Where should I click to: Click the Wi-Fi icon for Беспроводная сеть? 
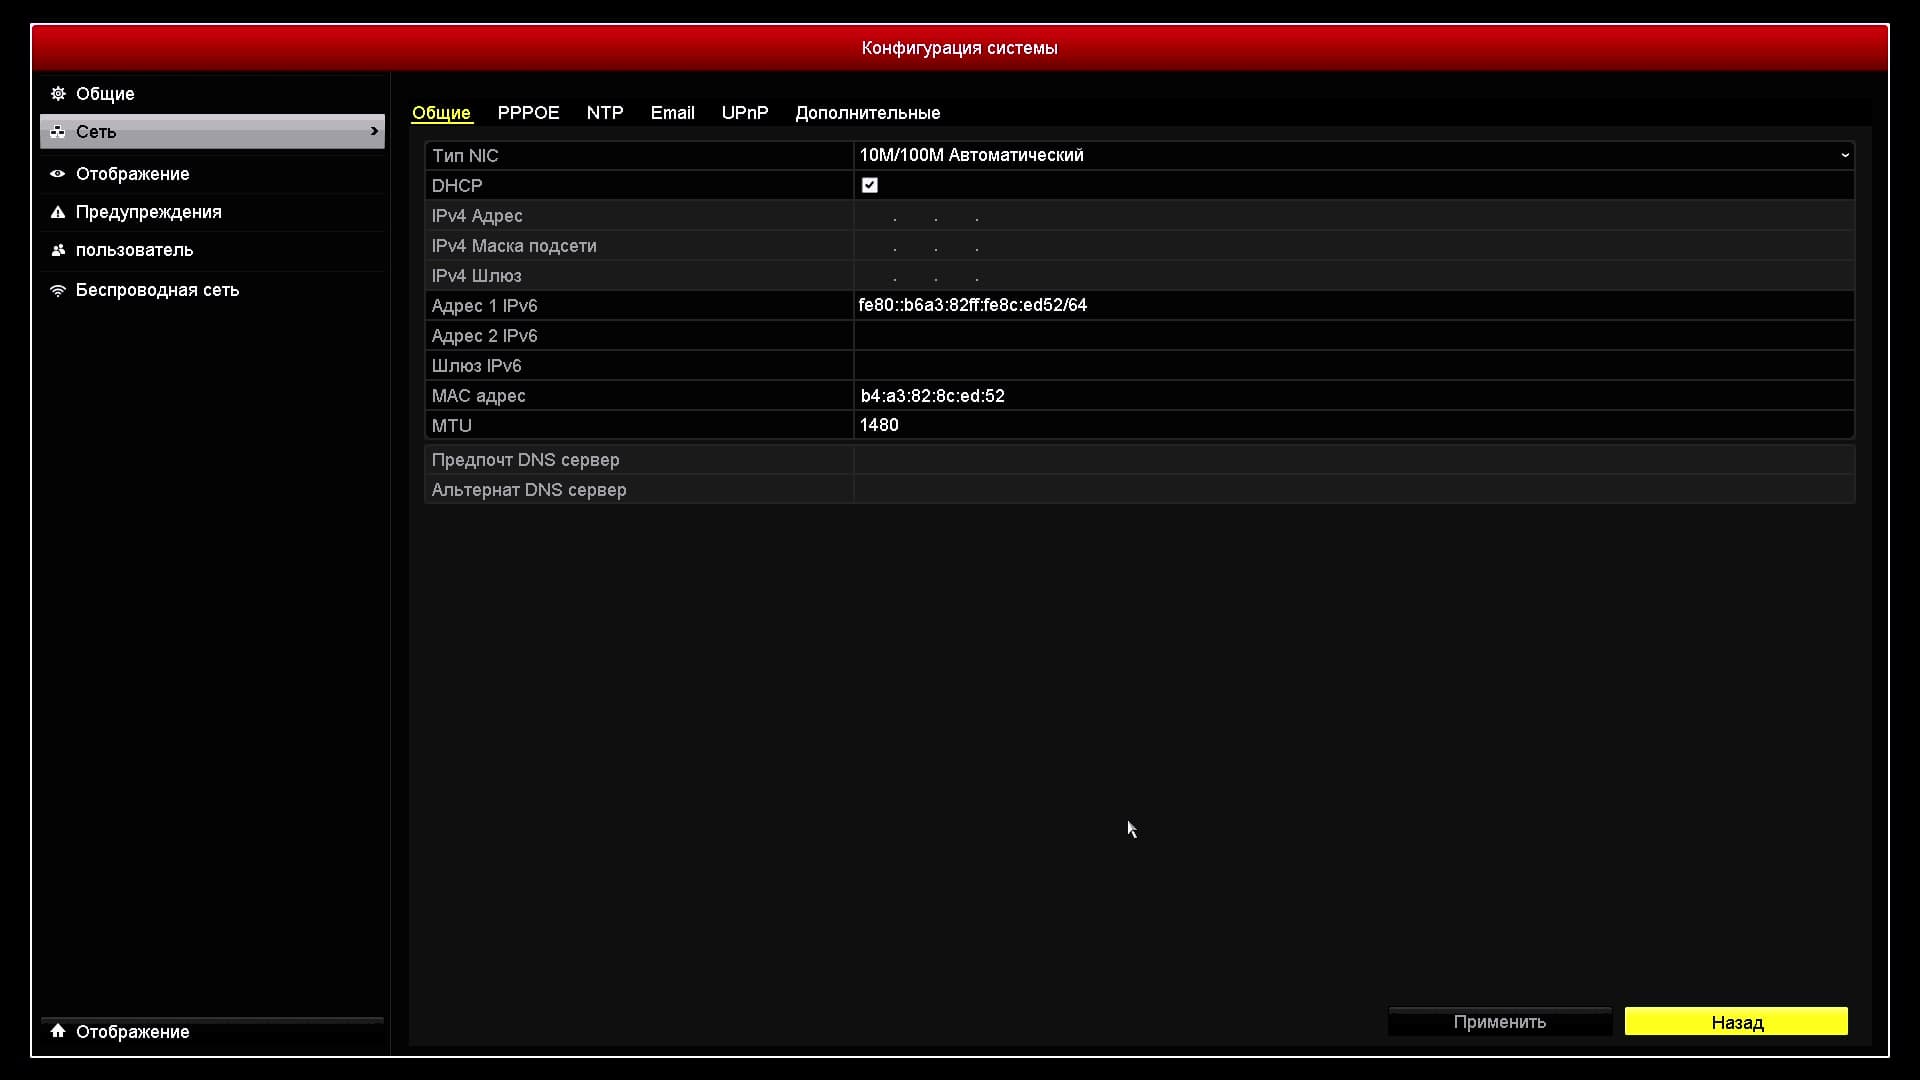pos(58,290)
